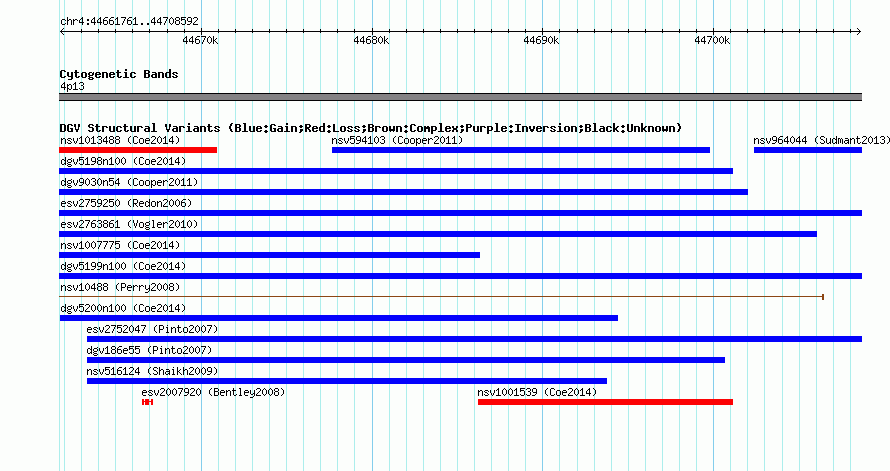
Task: Click the 44690k ruler tick label
Action: pyautogui.click(x=541, y=41)
